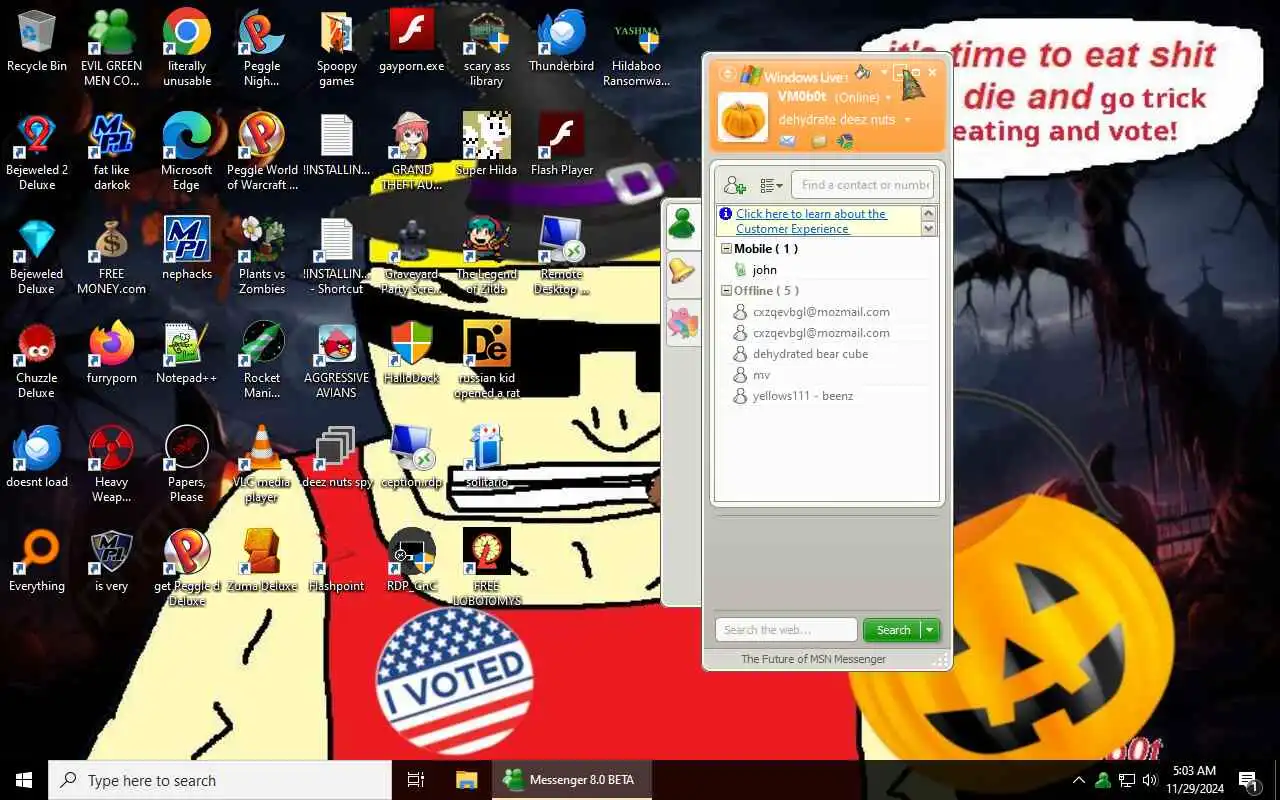The height and width of the screenshot is (800, 1280).
Task: Open Task View on the taskbar
Action: 416,780
